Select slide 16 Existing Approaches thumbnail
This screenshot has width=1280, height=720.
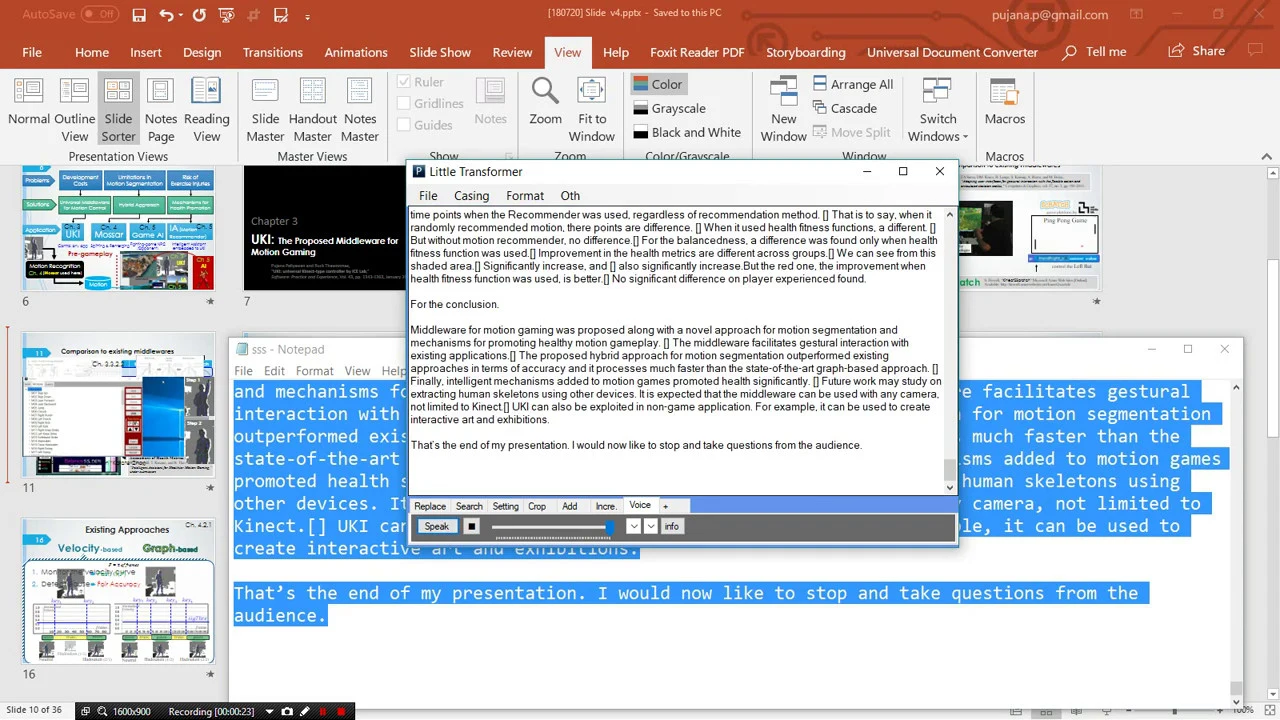point(118,590)
